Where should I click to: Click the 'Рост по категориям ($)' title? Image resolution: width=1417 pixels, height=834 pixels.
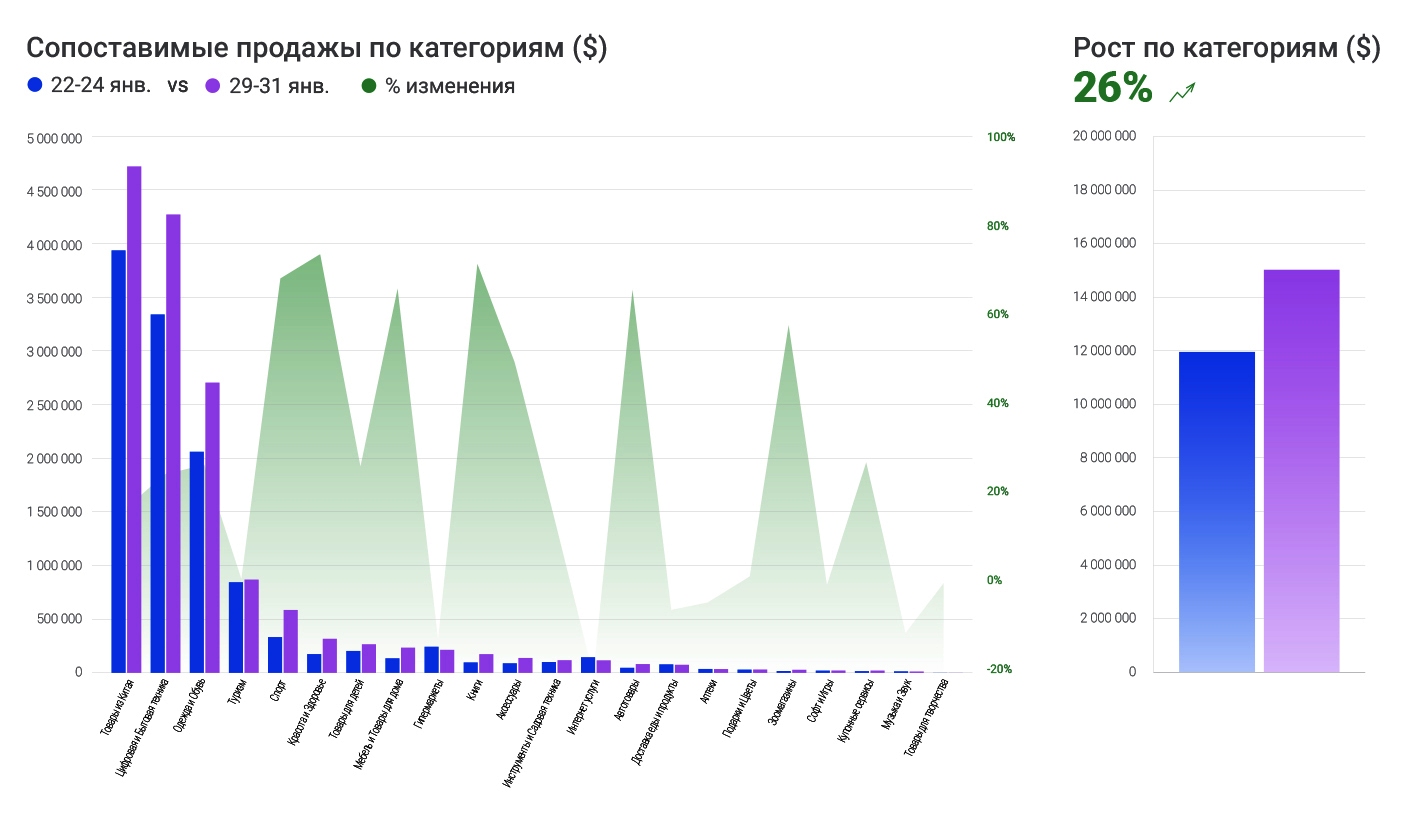[x=1227, y=48]
